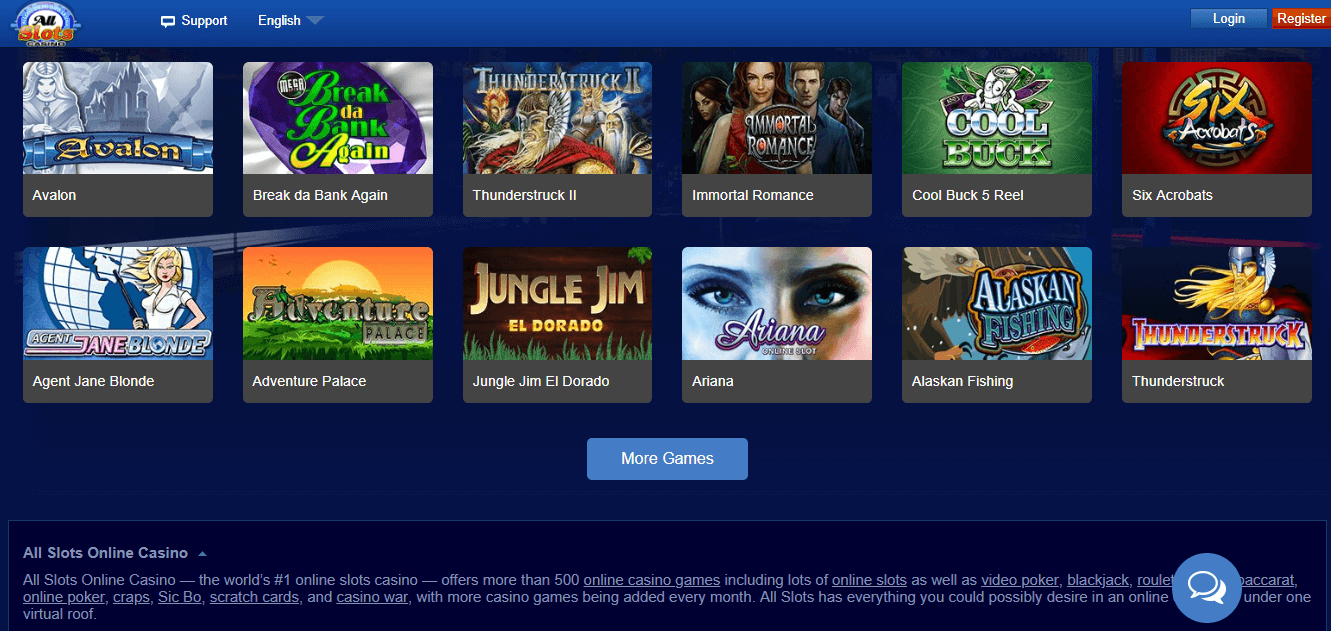Open the Immortal Romance game tile
The image size is (1331, 631).
pos(777,139)
